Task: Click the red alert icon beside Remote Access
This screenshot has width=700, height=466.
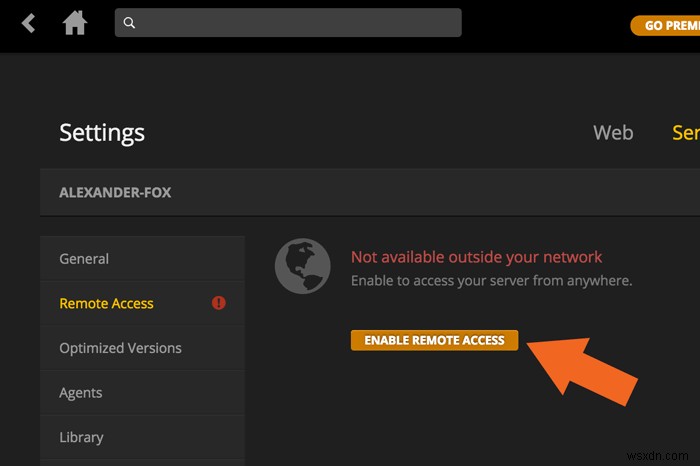Action: pos(219,303)
